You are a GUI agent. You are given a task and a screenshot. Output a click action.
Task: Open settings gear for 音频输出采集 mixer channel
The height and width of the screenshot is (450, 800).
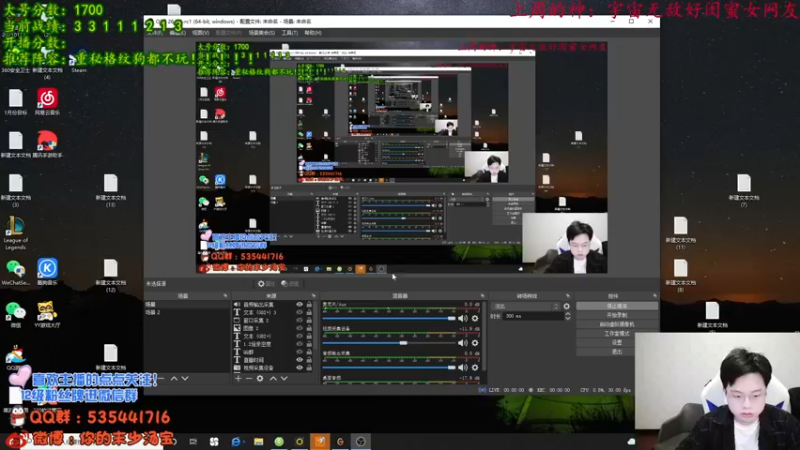pyautogui.click(x=475, y=367)
